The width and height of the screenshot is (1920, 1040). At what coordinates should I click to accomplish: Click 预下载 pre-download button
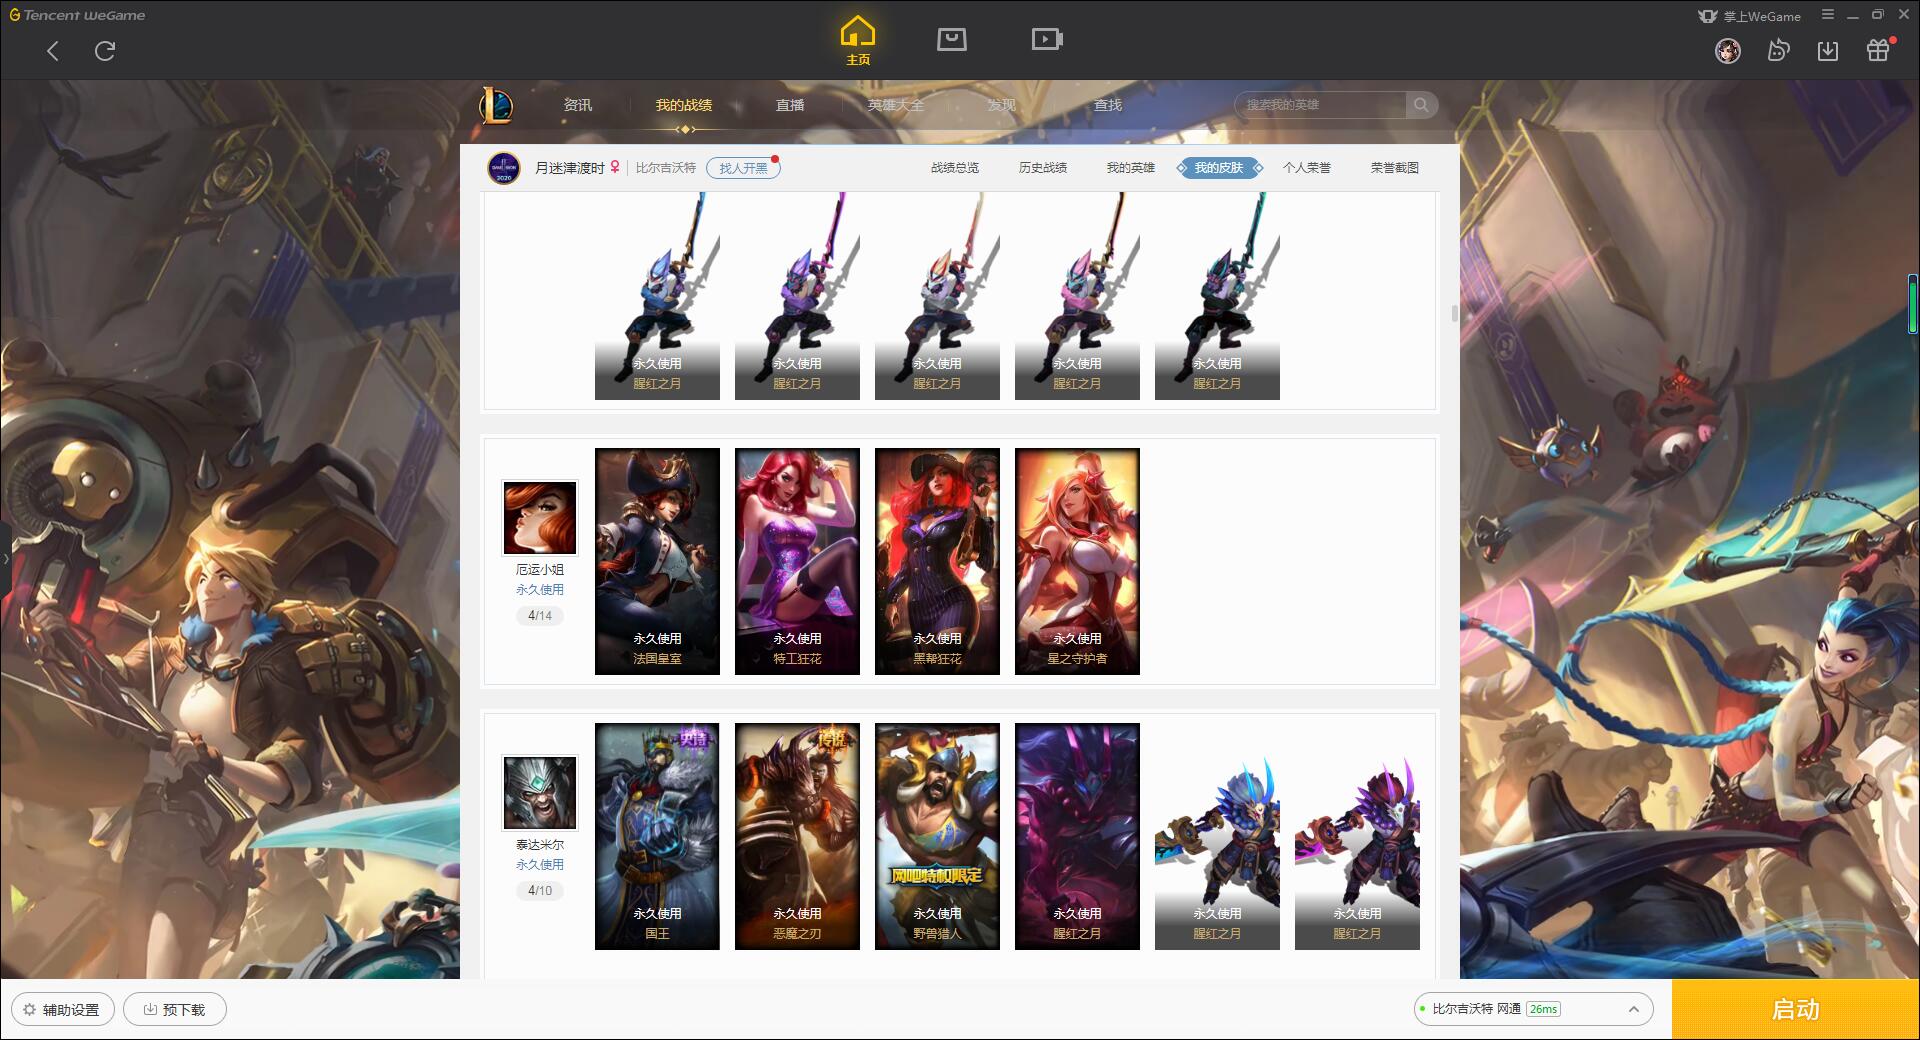coord(175,1010)
